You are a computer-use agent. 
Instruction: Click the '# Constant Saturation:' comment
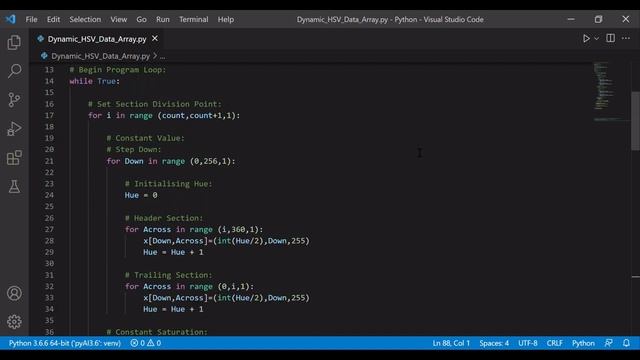click(157, 332)
